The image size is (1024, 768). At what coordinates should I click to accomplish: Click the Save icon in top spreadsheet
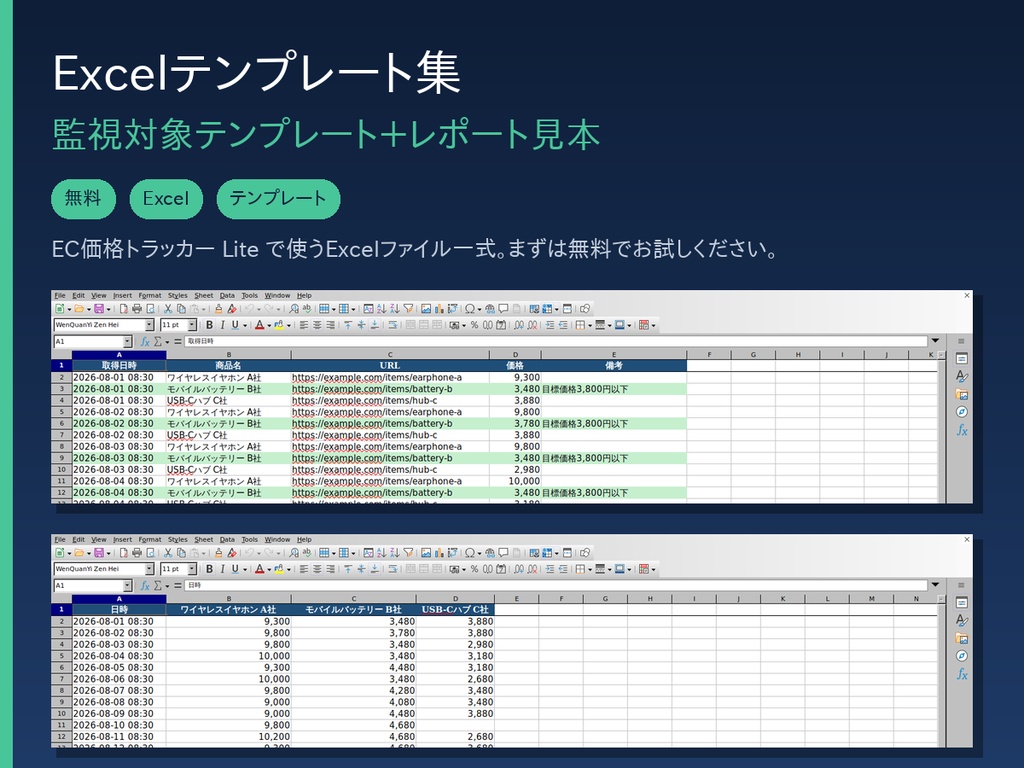(x=99, y=309)
